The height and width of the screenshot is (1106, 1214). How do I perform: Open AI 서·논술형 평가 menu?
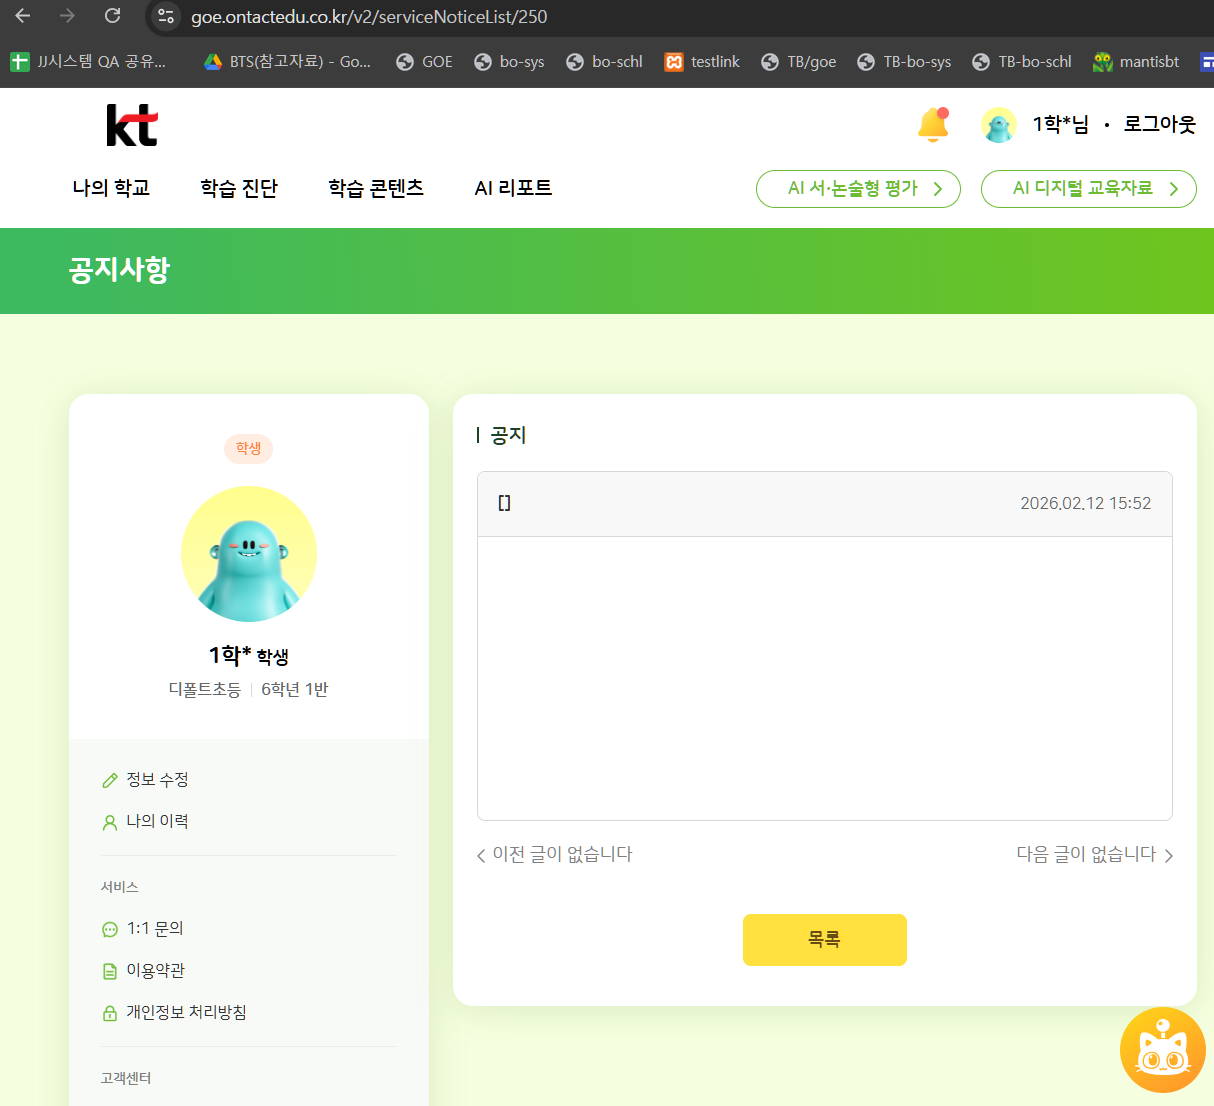[x=858, y=189]
